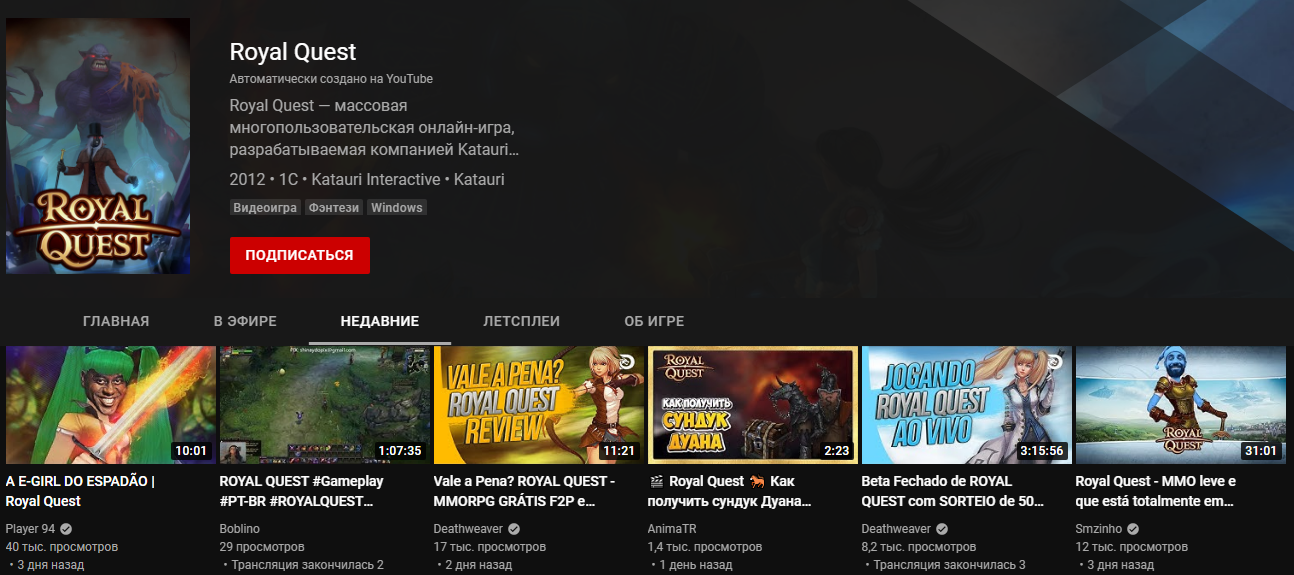Click verified badge beside Deathweaver under Beta Fechado
The image size is (1294, 575).
point(942,529)
